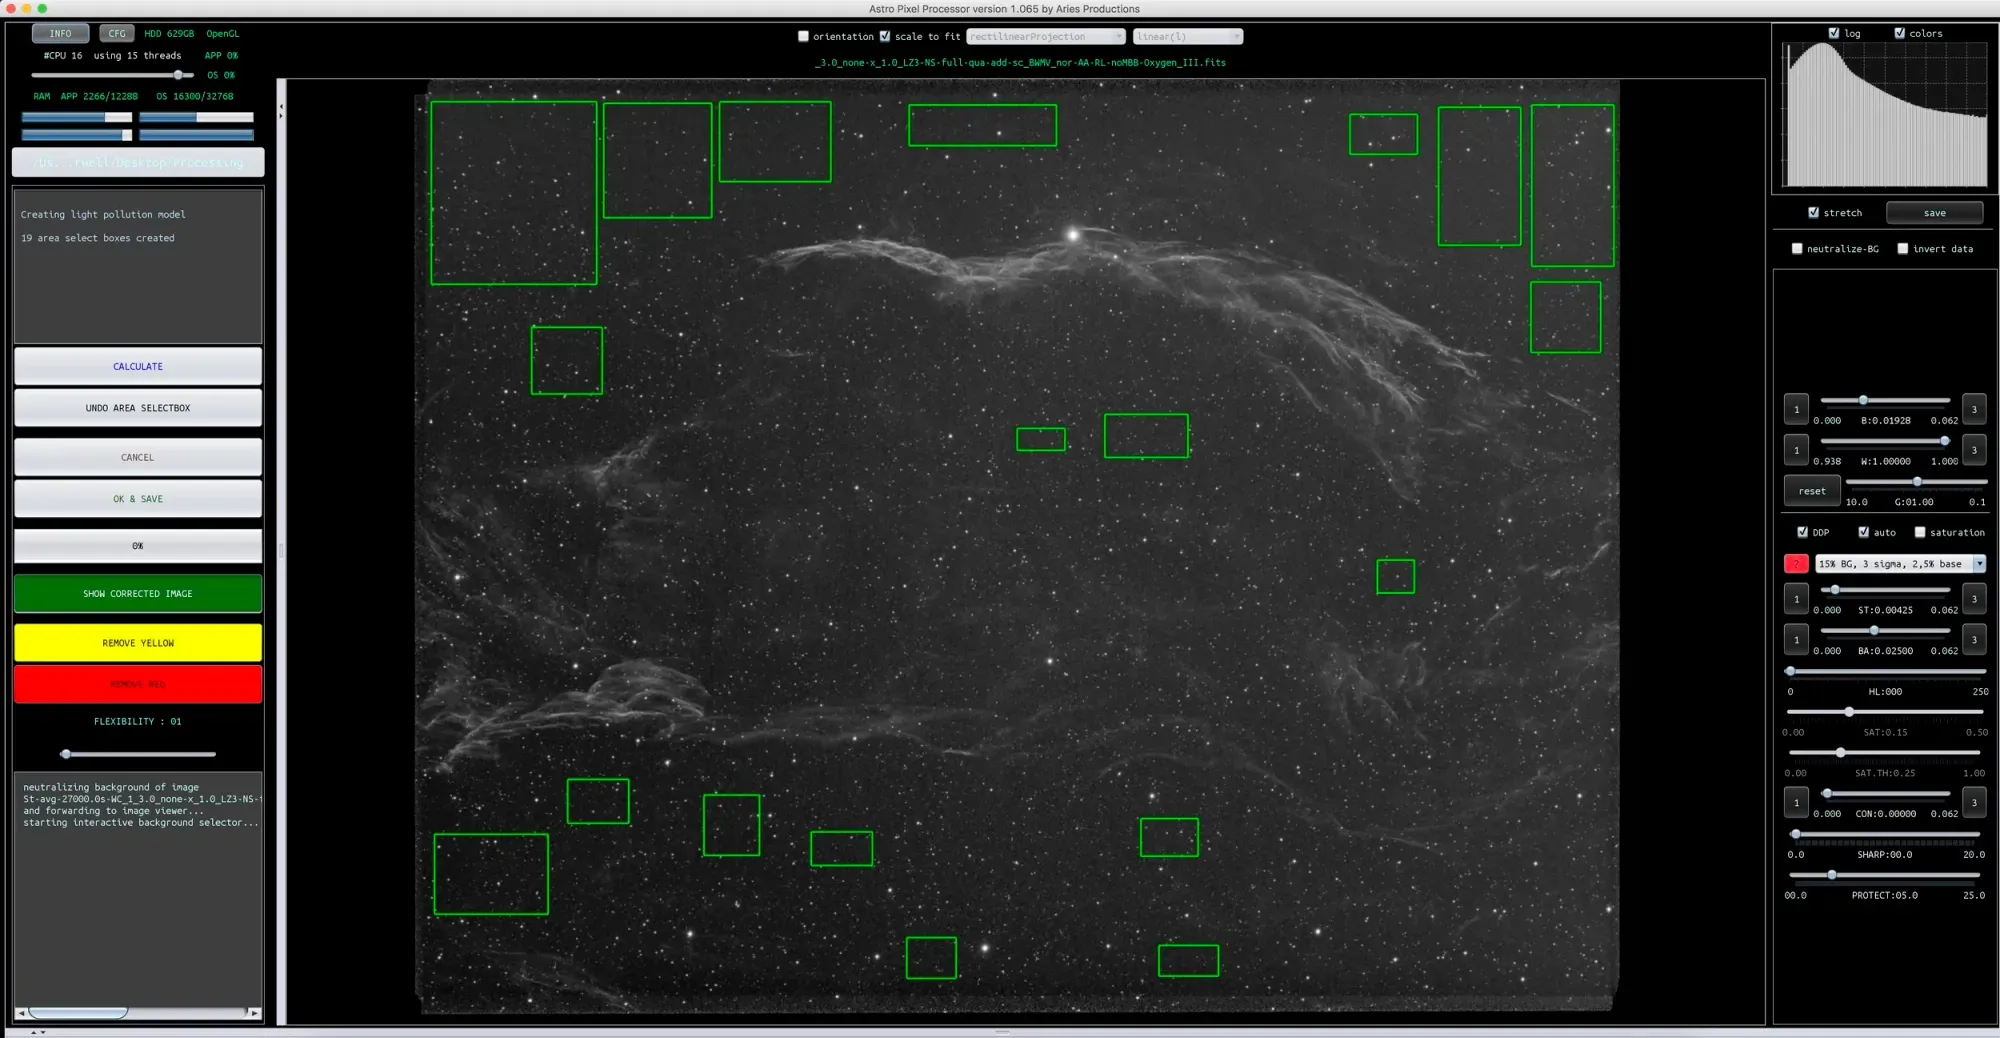Click UNDO AREA SELECTBOX

point(138,408)
